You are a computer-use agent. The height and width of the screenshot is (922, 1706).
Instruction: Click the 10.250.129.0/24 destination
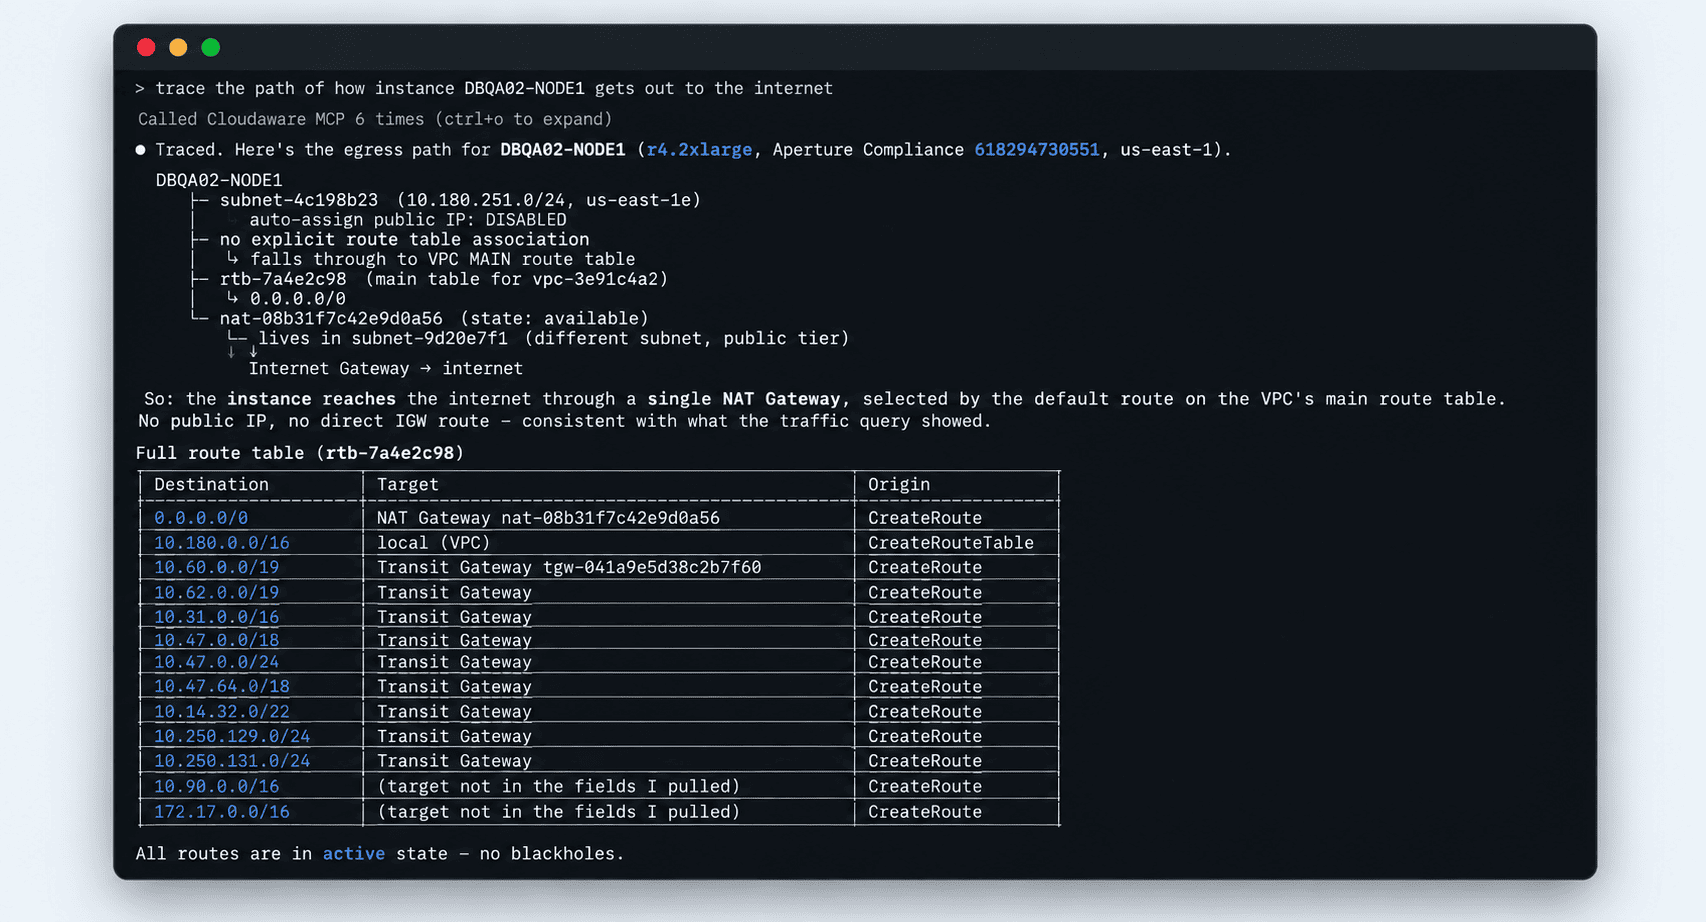coord(231,736)
